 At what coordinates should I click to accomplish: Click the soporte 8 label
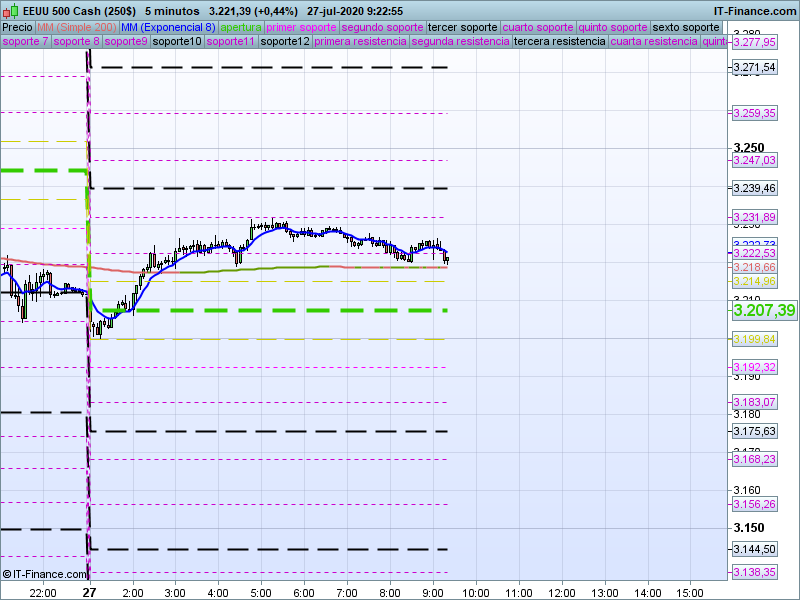pos(76,41)
